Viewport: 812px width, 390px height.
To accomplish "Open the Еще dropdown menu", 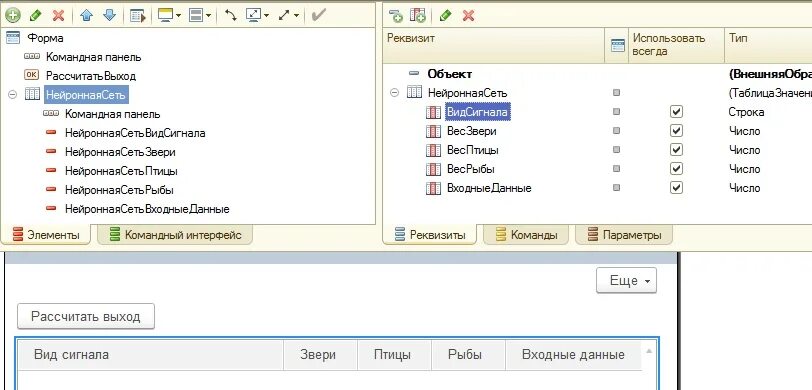I will 627,281.
